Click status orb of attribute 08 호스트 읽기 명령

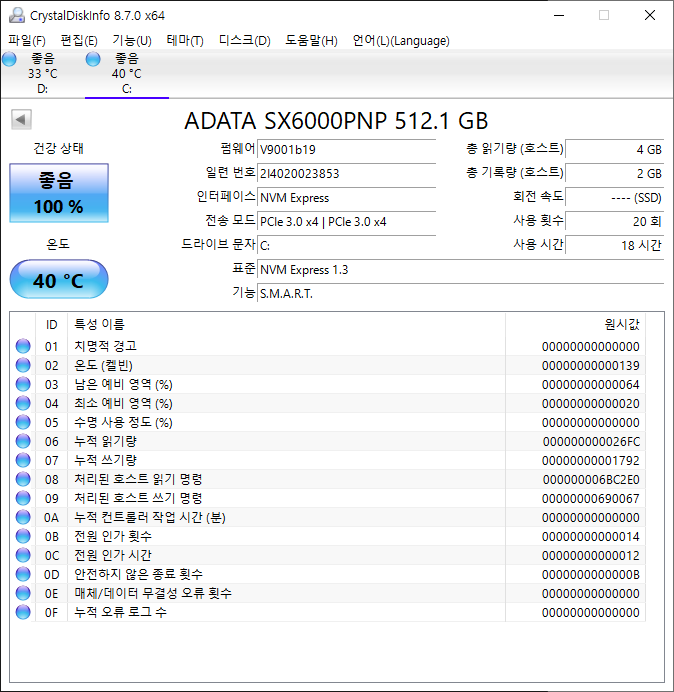pyautogui.click(x=23, y=479)
